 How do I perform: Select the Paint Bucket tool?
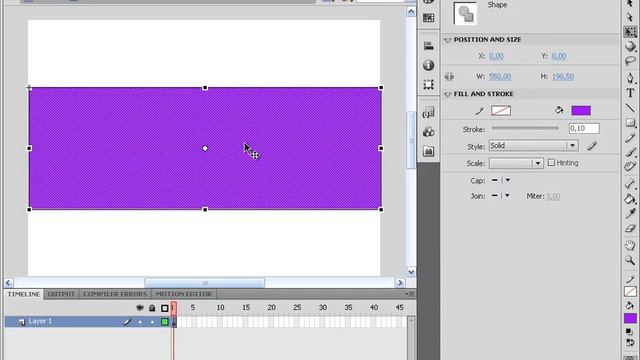pyautogui.click(x=630, y=199)
